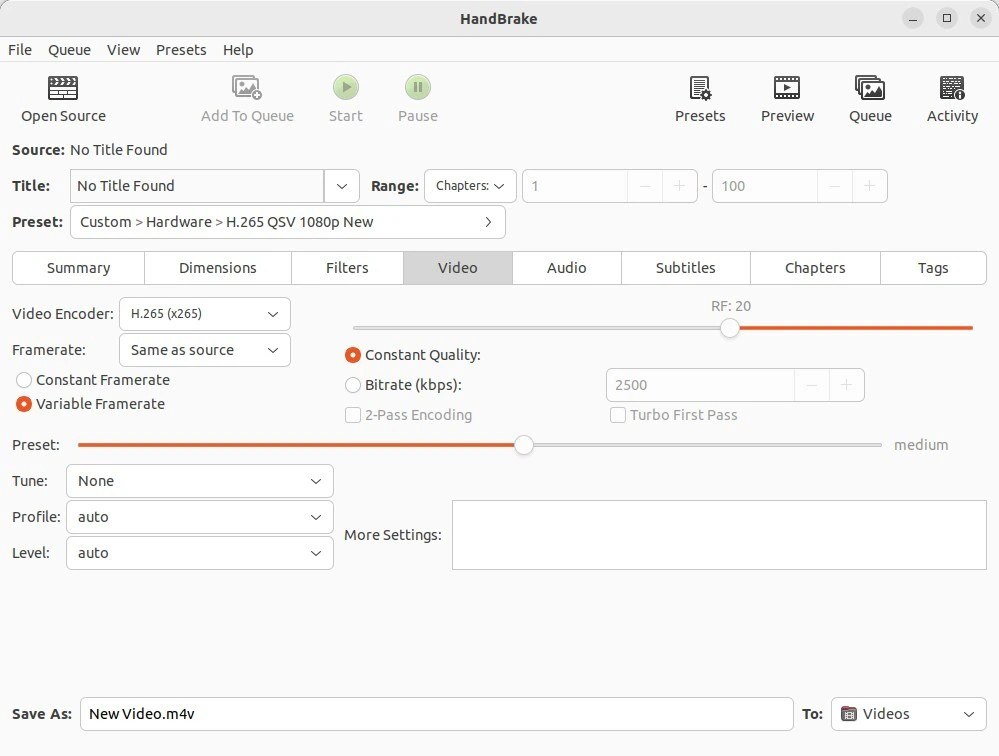Open the Preview window icon
999x756 pixels.
787,88
